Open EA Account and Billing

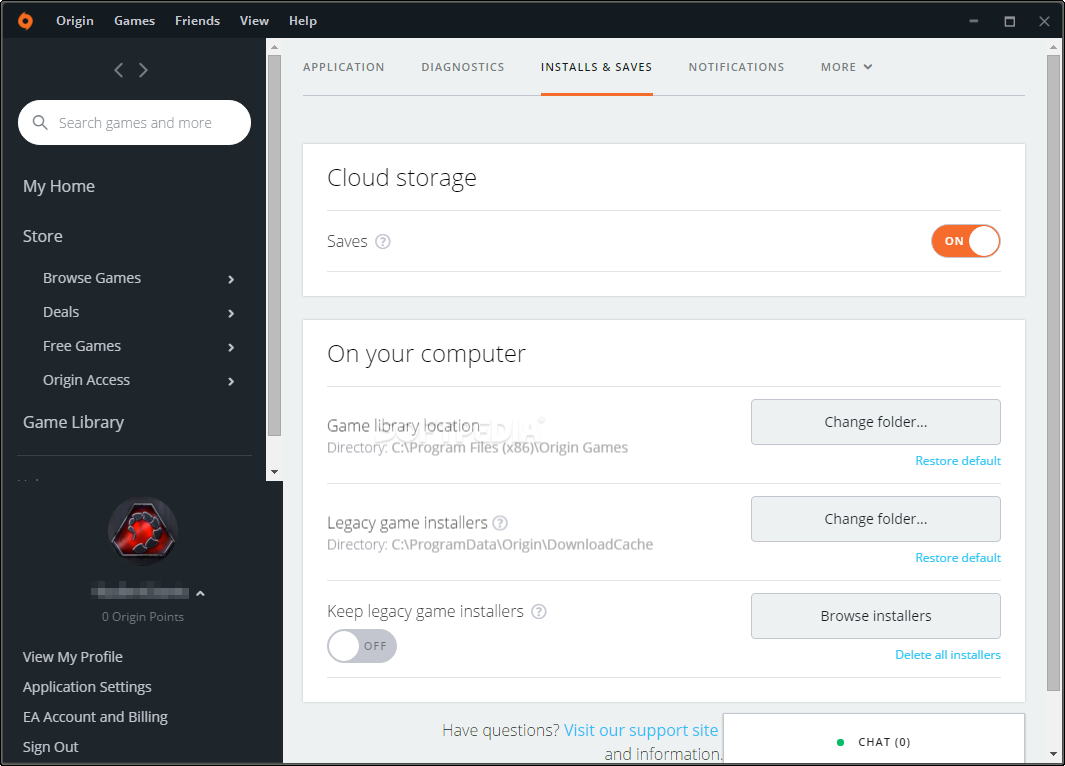(x=95, y=717)
